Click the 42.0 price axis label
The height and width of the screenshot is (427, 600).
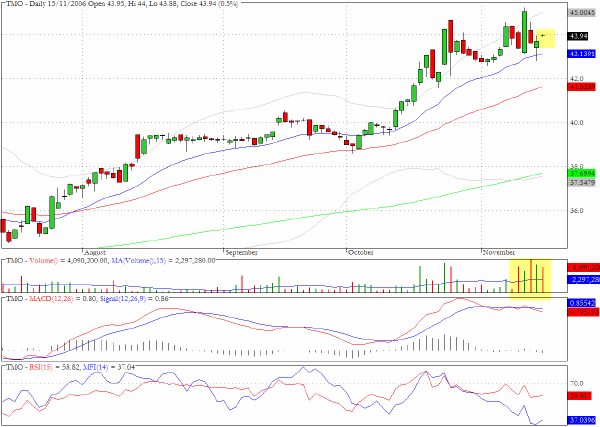pyautogui.click(x=577, y=78)
